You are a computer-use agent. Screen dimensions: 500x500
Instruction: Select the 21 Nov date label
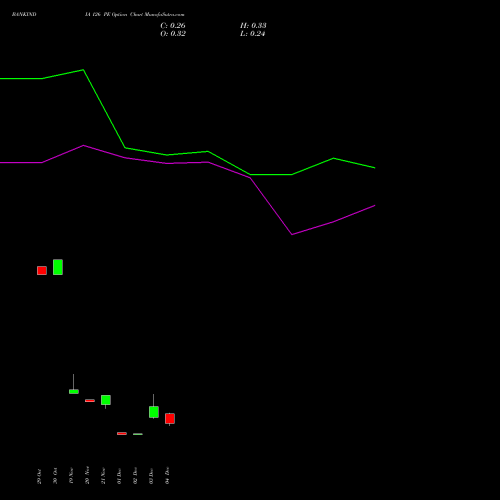(103, 476)
